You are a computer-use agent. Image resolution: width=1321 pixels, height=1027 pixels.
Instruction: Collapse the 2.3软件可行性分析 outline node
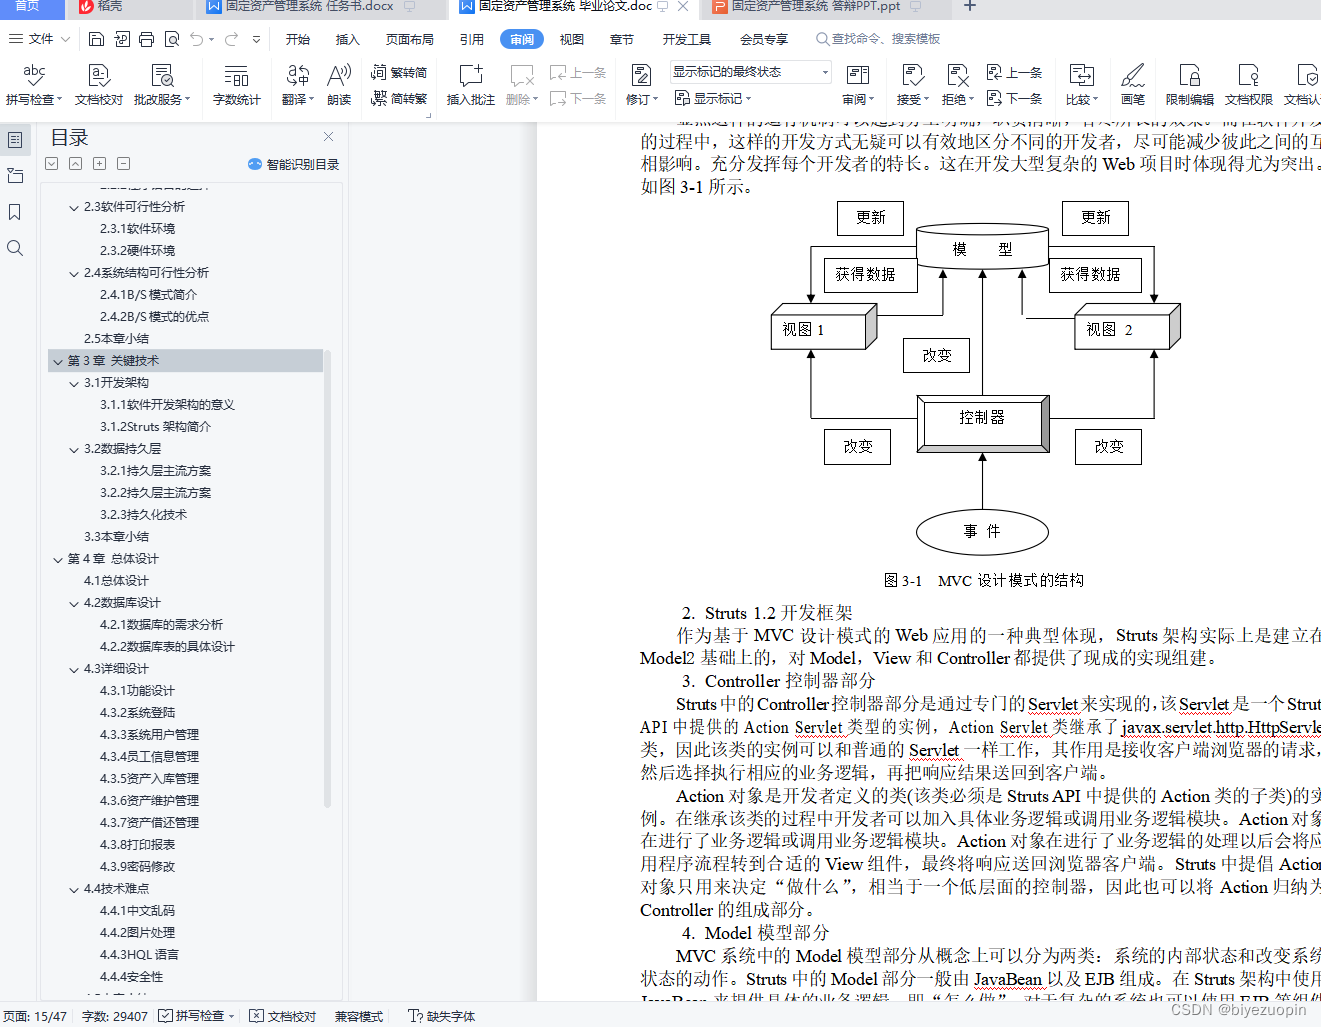tap(73, 207)
